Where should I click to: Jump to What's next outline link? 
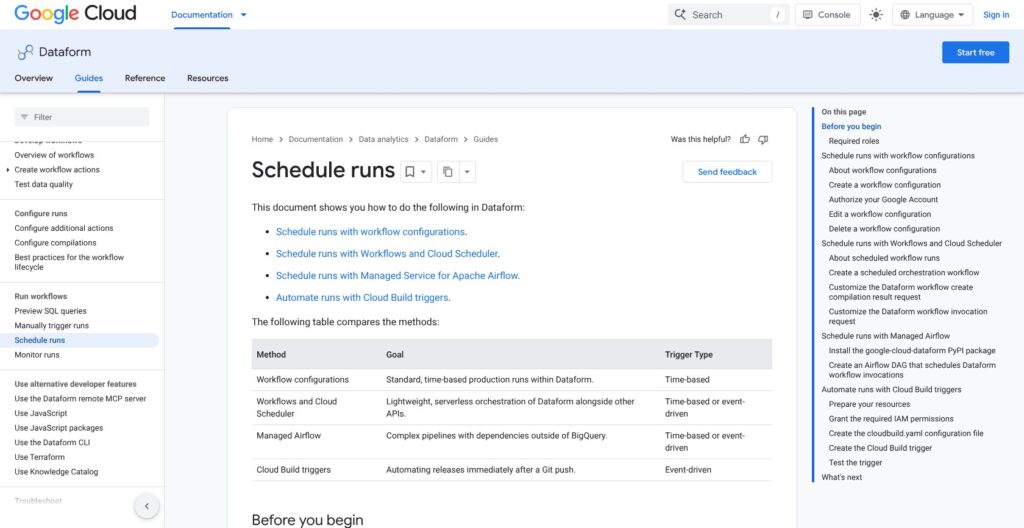point(842,477)
